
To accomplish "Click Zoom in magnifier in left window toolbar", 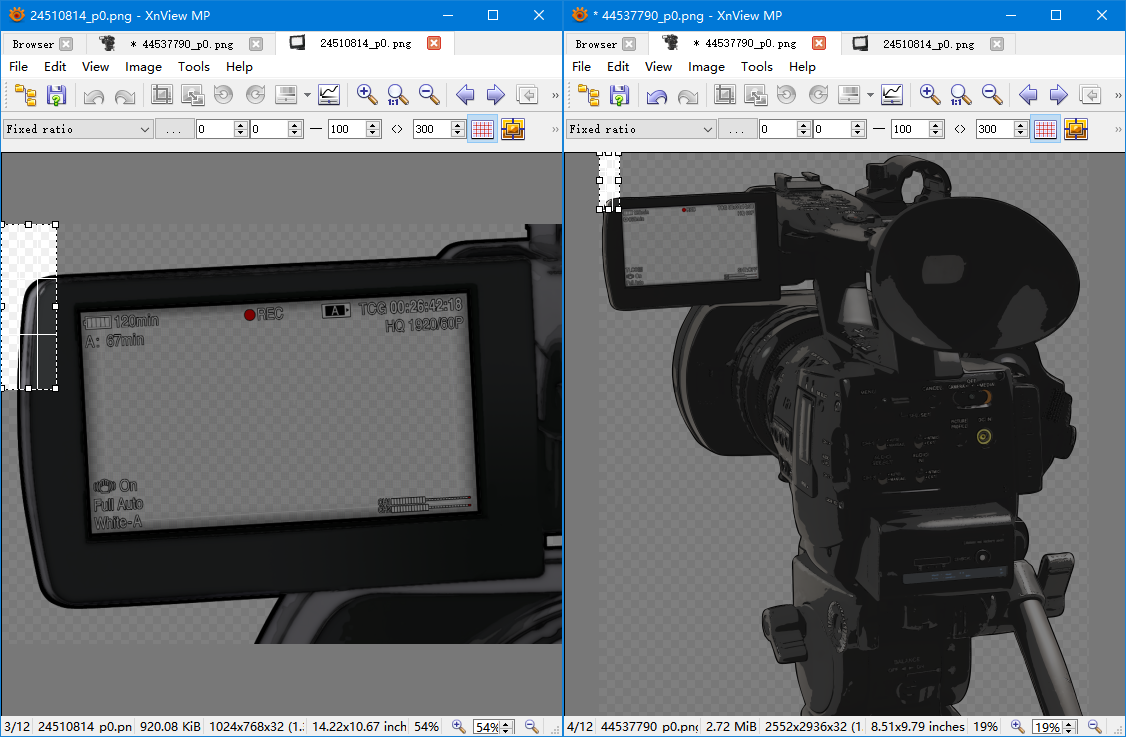I will (367, 95).
